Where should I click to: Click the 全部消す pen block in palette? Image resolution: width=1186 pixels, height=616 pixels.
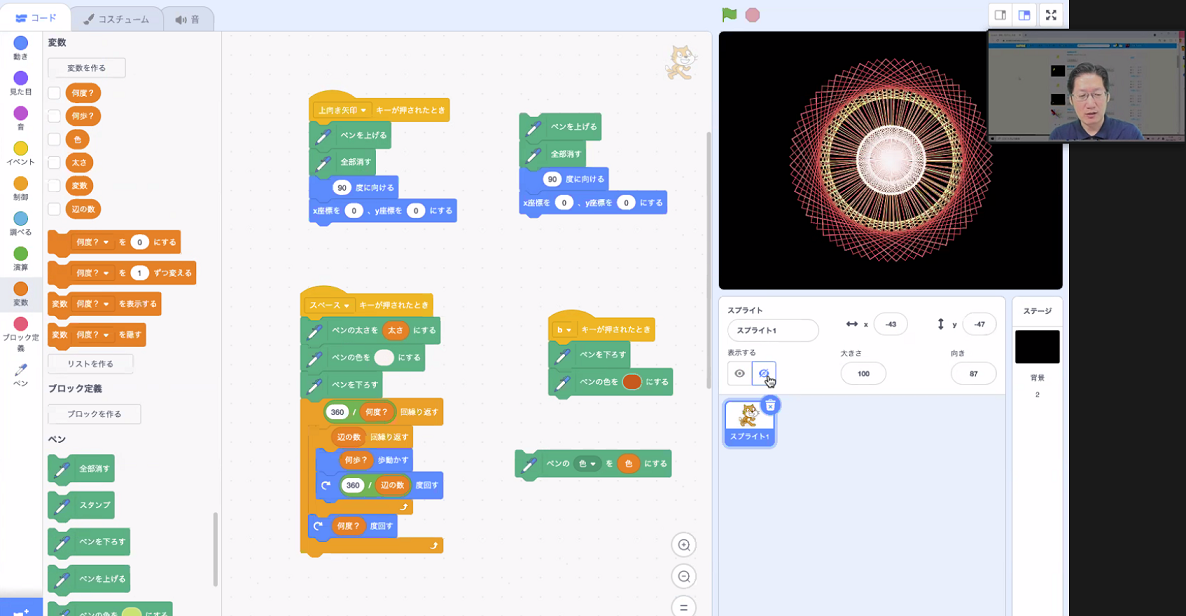pos(81,469)
